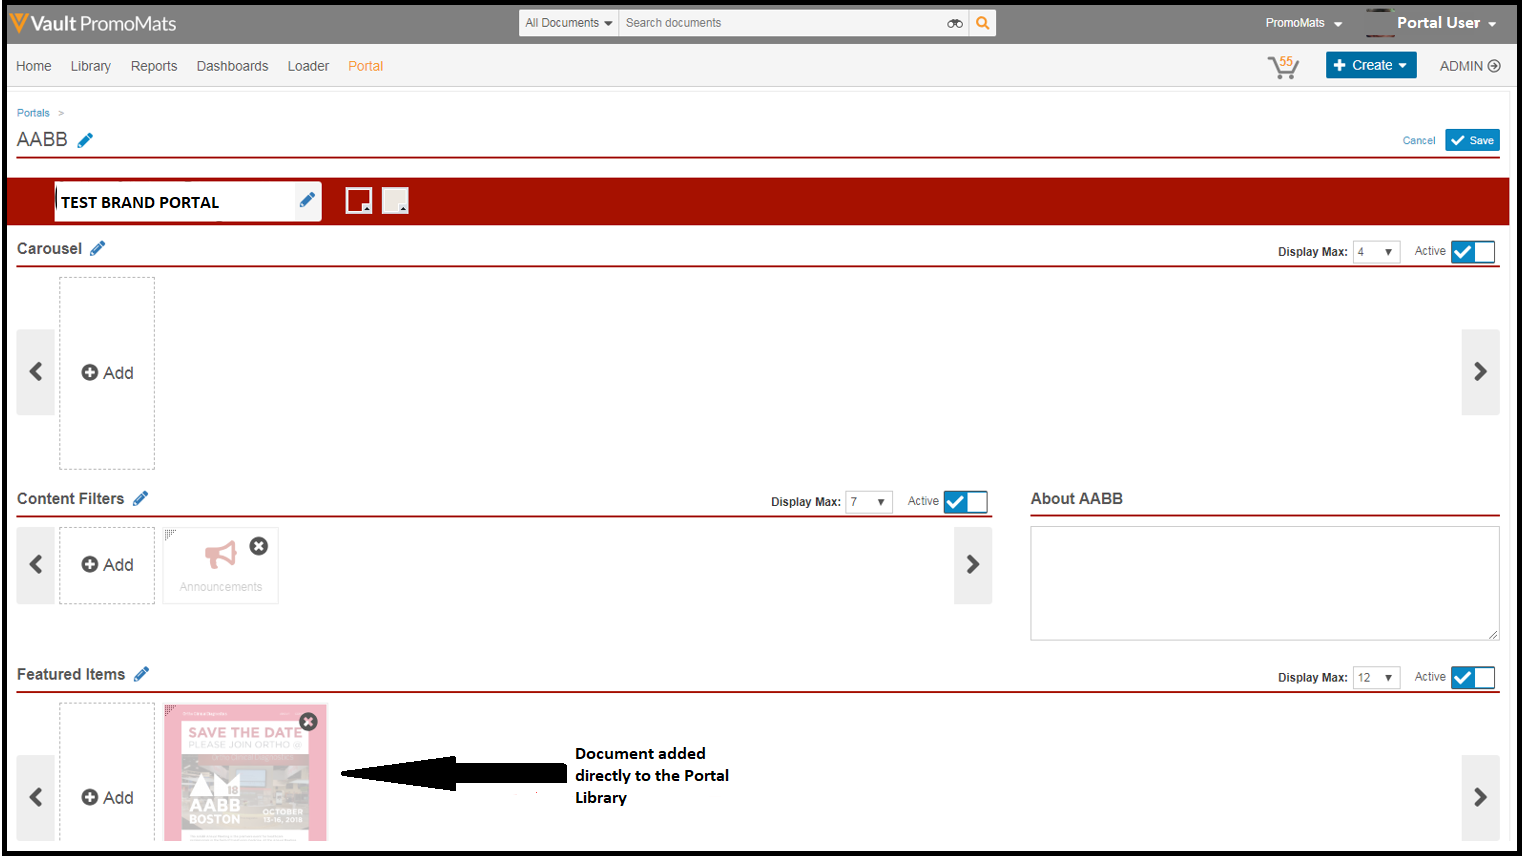
Task: Toggle the Content Filters Active switch
Action: coord(965,502)
